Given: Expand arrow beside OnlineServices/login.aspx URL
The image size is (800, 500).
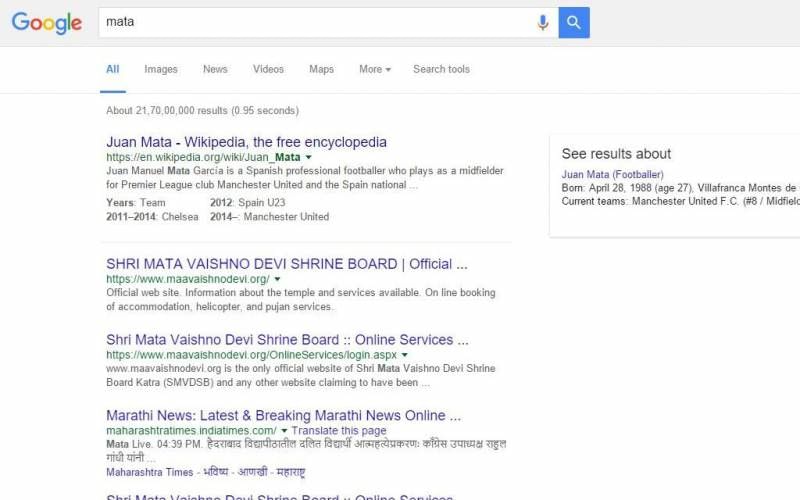Looking at the screenshot, I should pyautogui.click(x=405, y=355).
